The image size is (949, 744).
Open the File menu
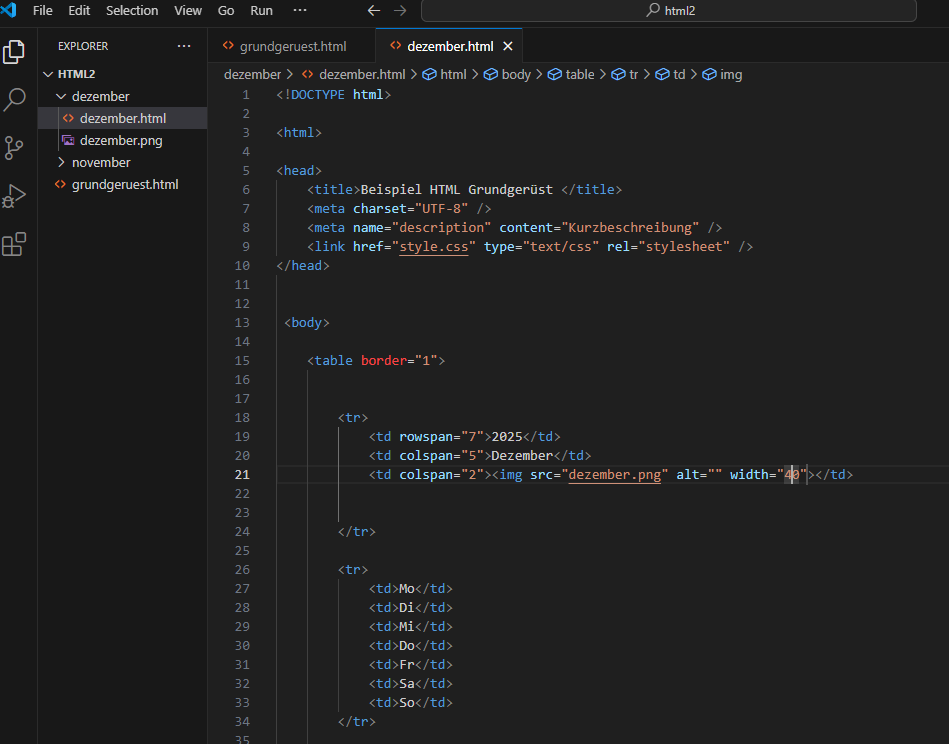43,11
